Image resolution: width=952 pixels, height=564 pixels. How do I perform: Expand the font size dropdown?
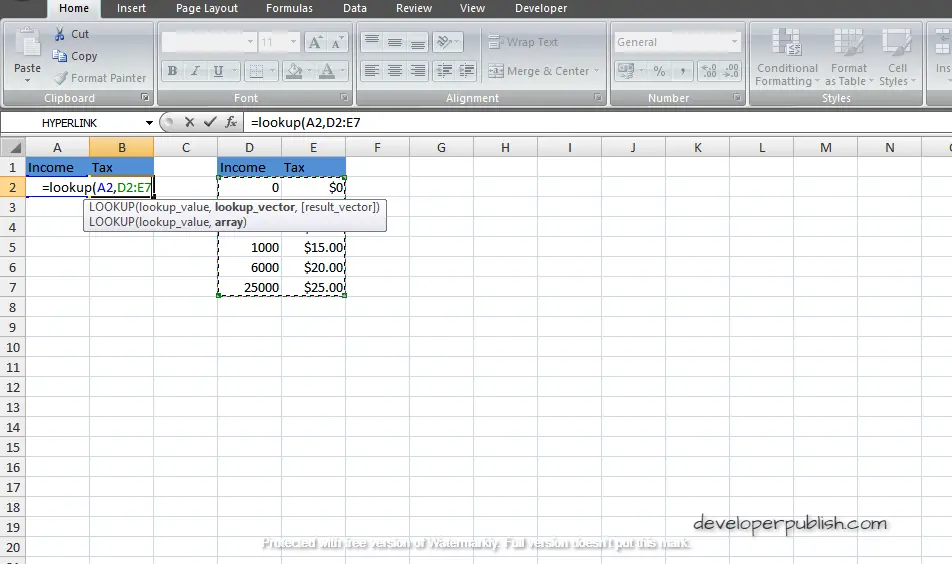tap(293, 42)
